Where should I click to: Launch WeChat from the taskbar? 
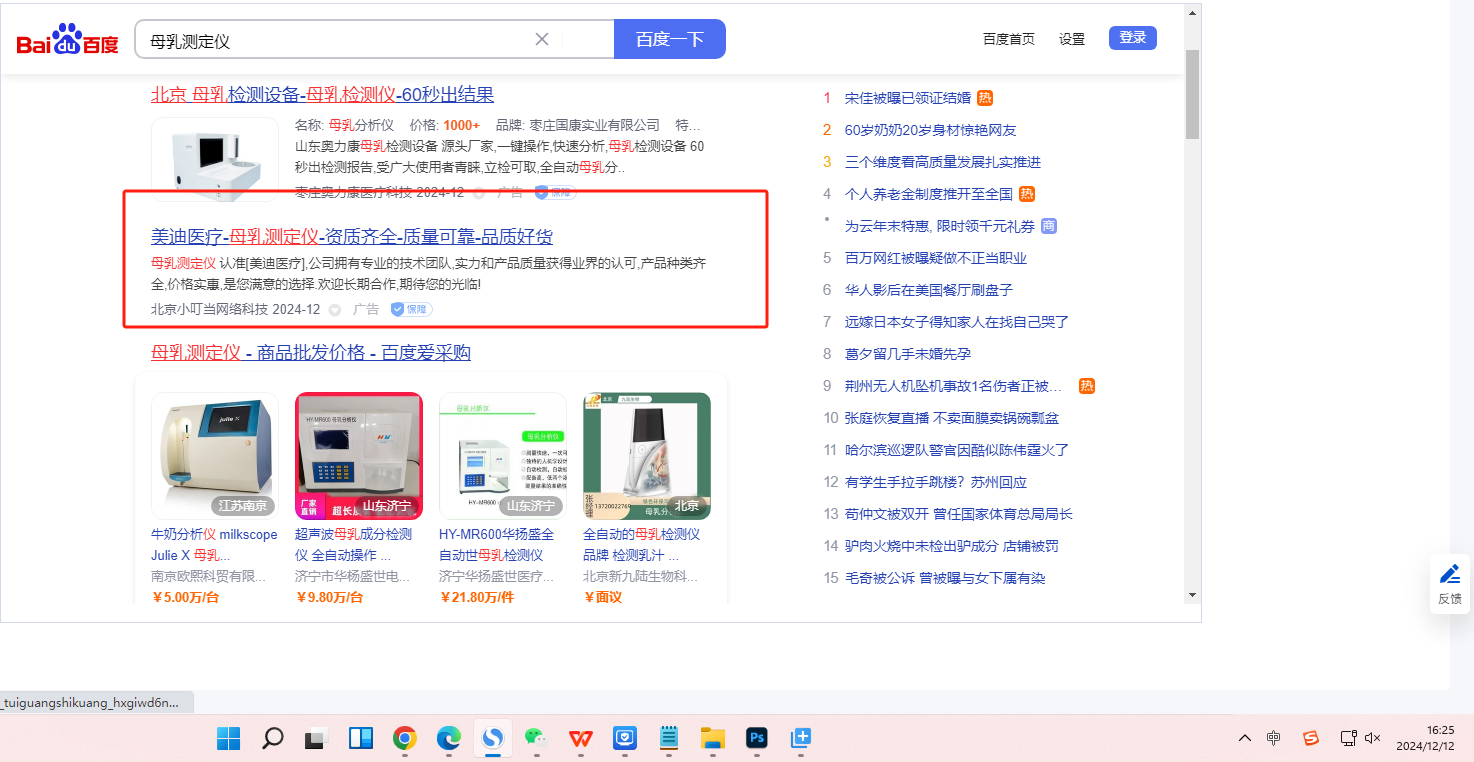pyautogui.click(x=537, y=739)
